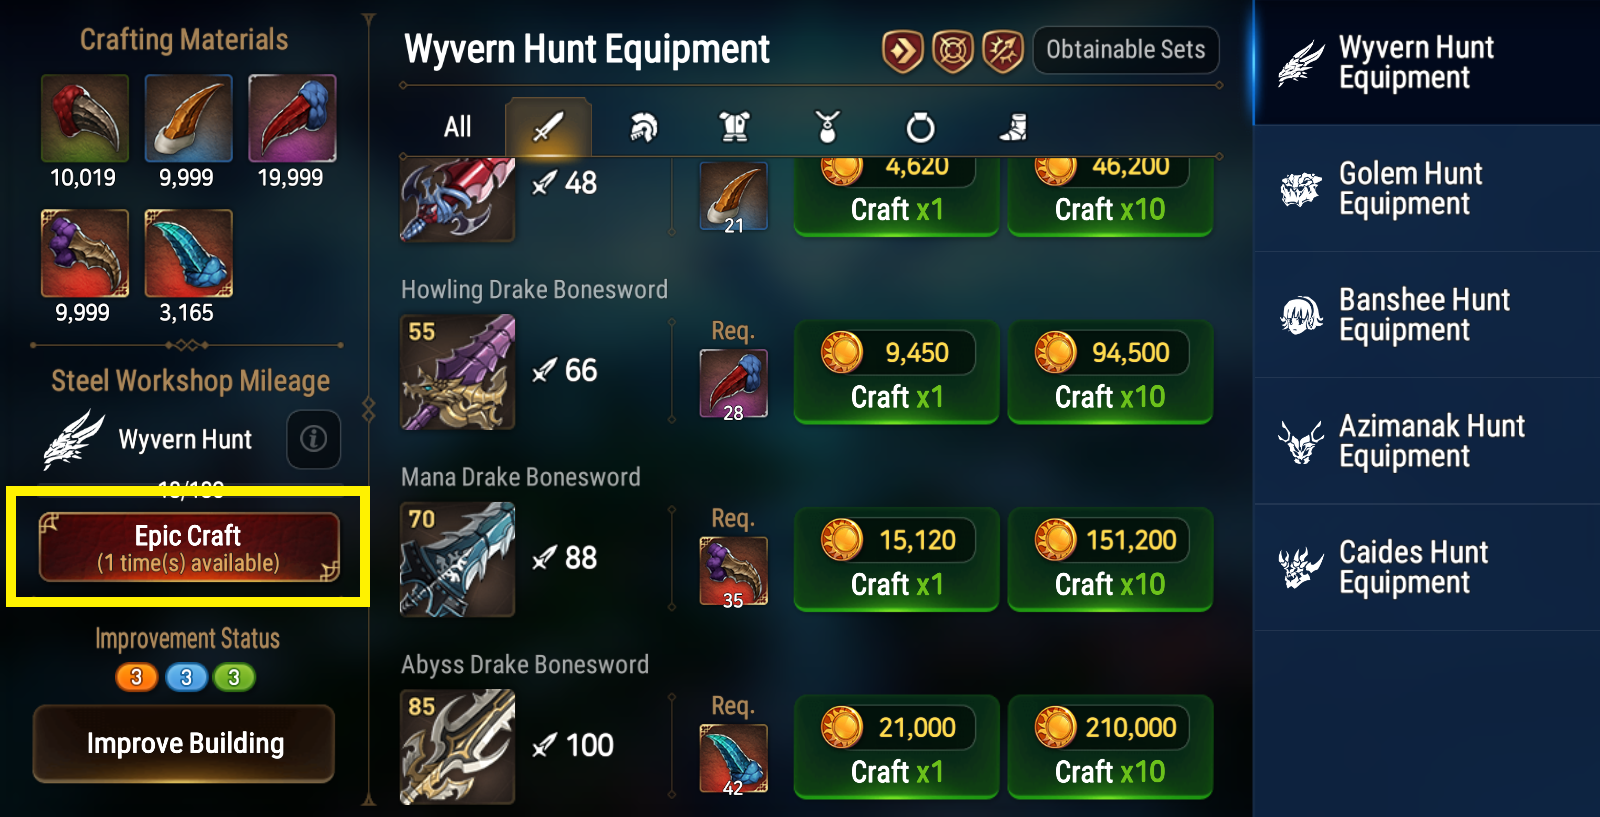Select the armor equipment filter tab
Viewport: 1600px width, 817px height.
tap(735, 127)
